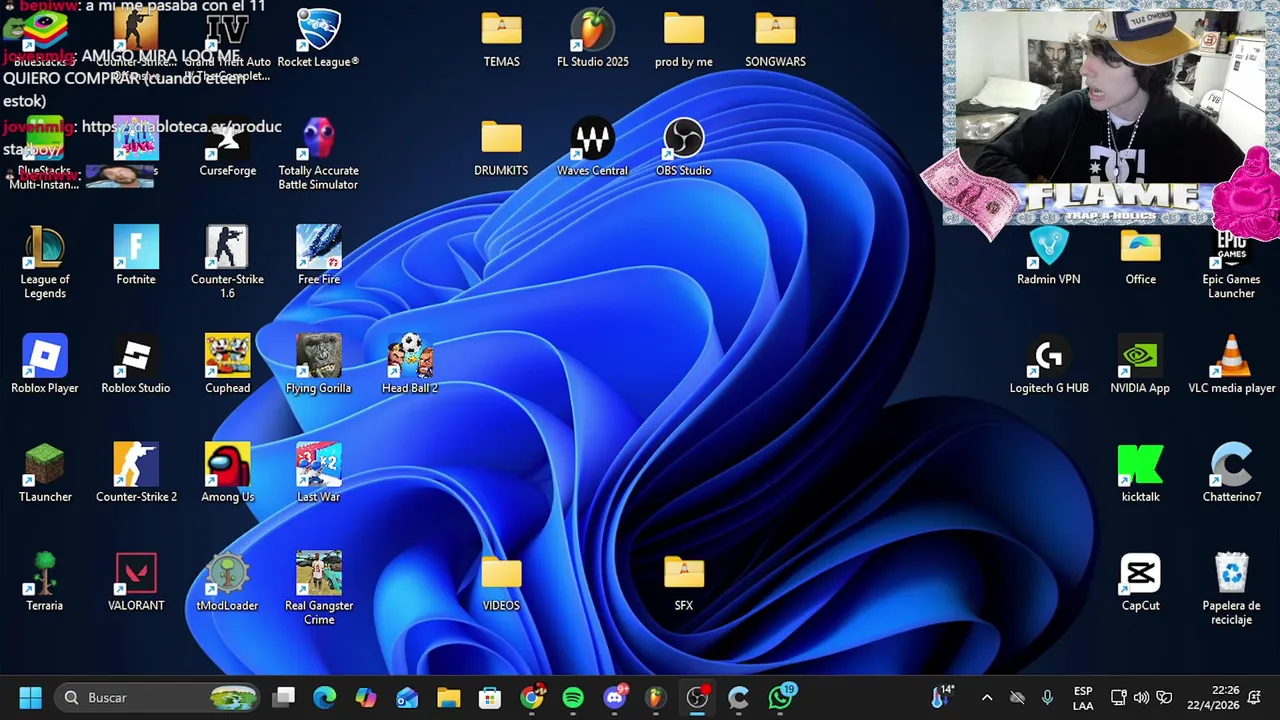Viewport: 1280px width, 720px height.
Task: Select the Grand Theft Auto IV shortcut
Action: tap(227, 45)
